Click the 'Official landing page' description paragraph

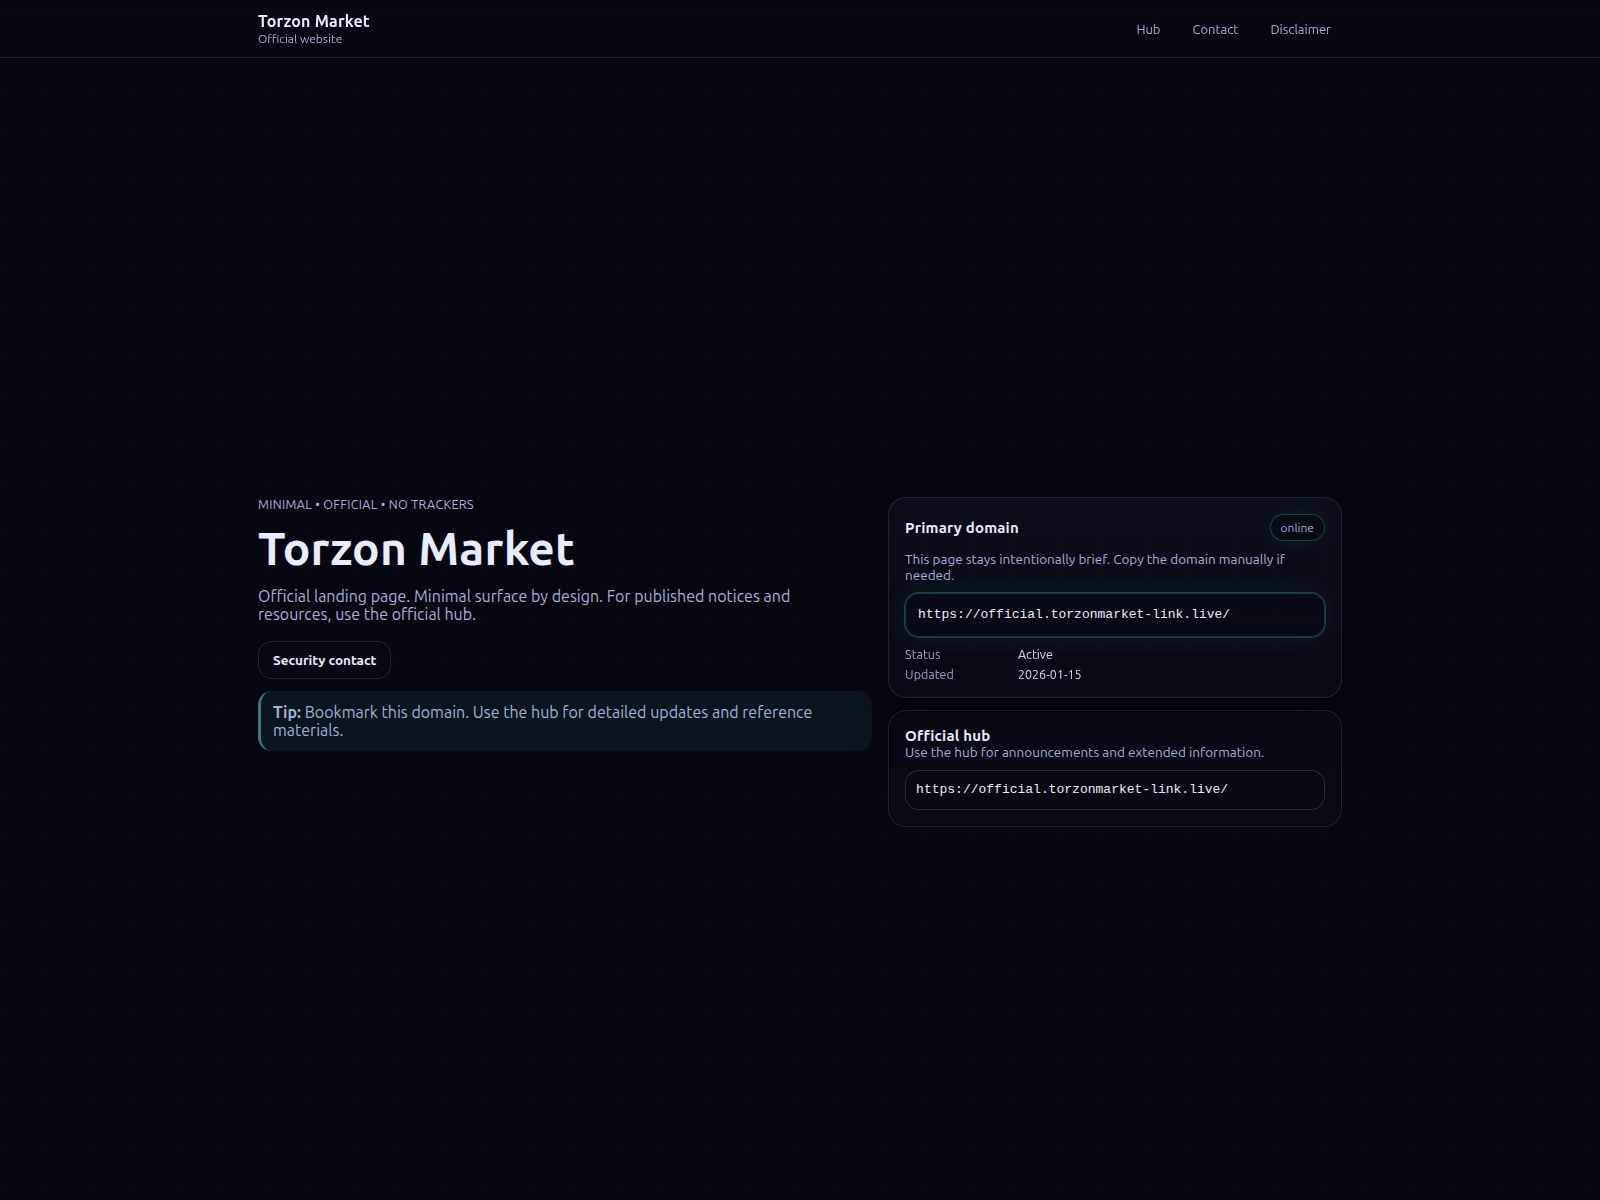524,605
